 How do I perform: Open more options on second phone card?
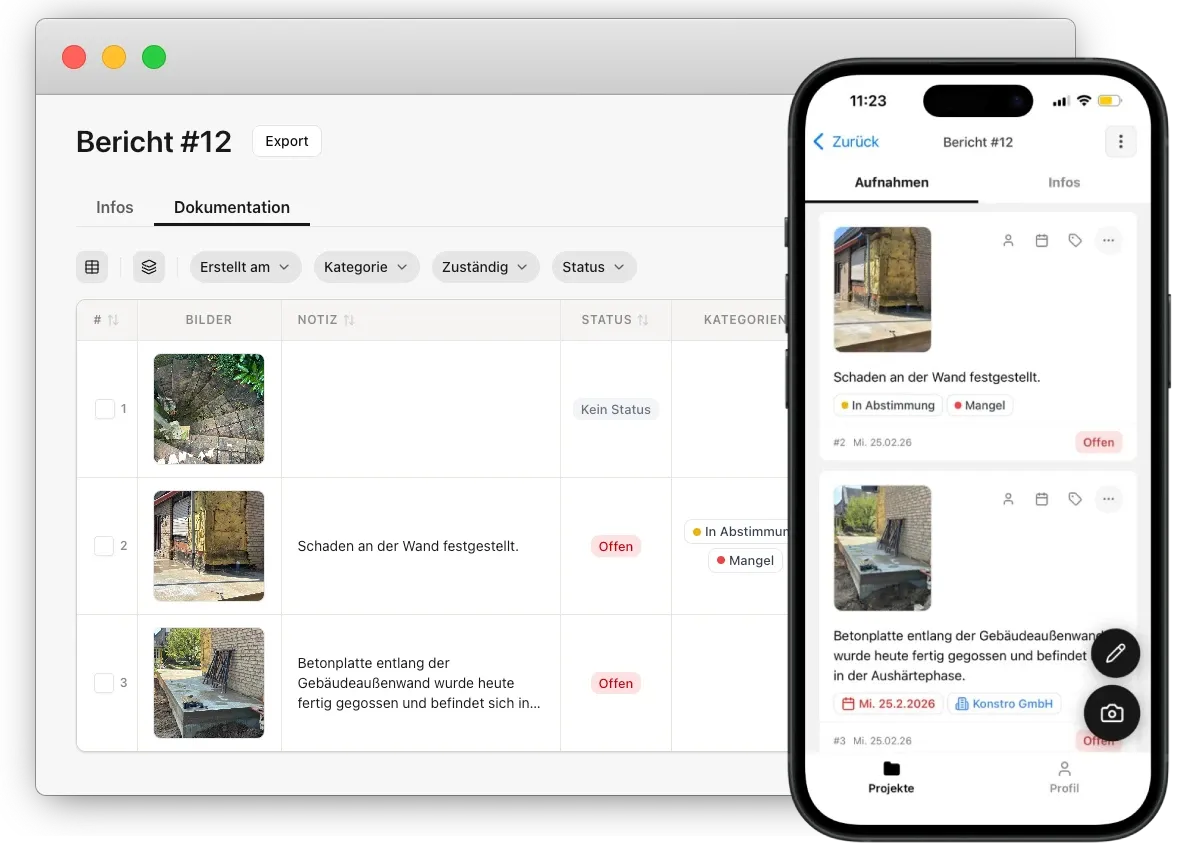1108,499
